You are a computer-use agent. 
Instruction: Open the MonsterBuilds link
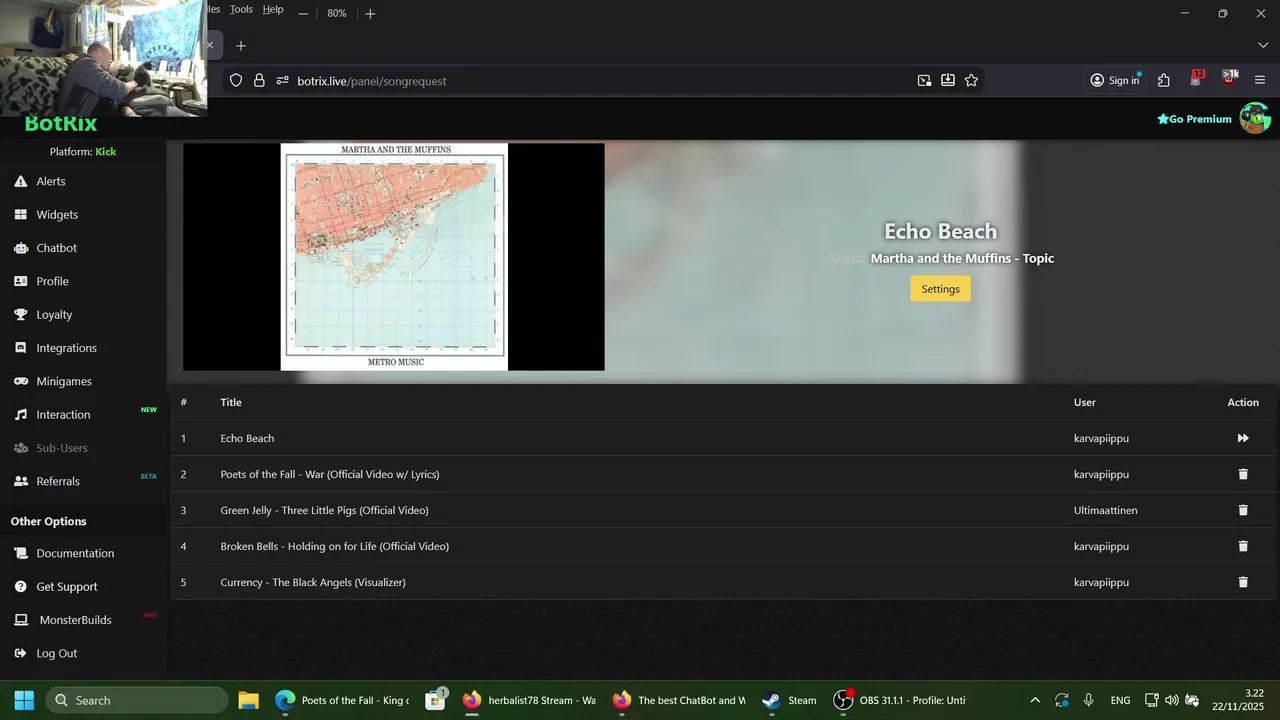pos(75,620)
